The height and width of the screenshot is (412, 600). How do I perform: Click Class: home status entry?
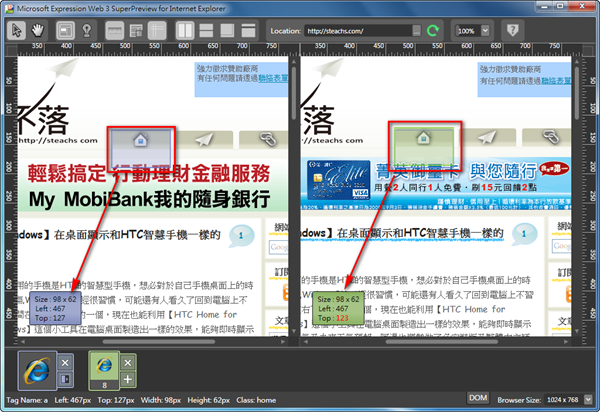256,400
